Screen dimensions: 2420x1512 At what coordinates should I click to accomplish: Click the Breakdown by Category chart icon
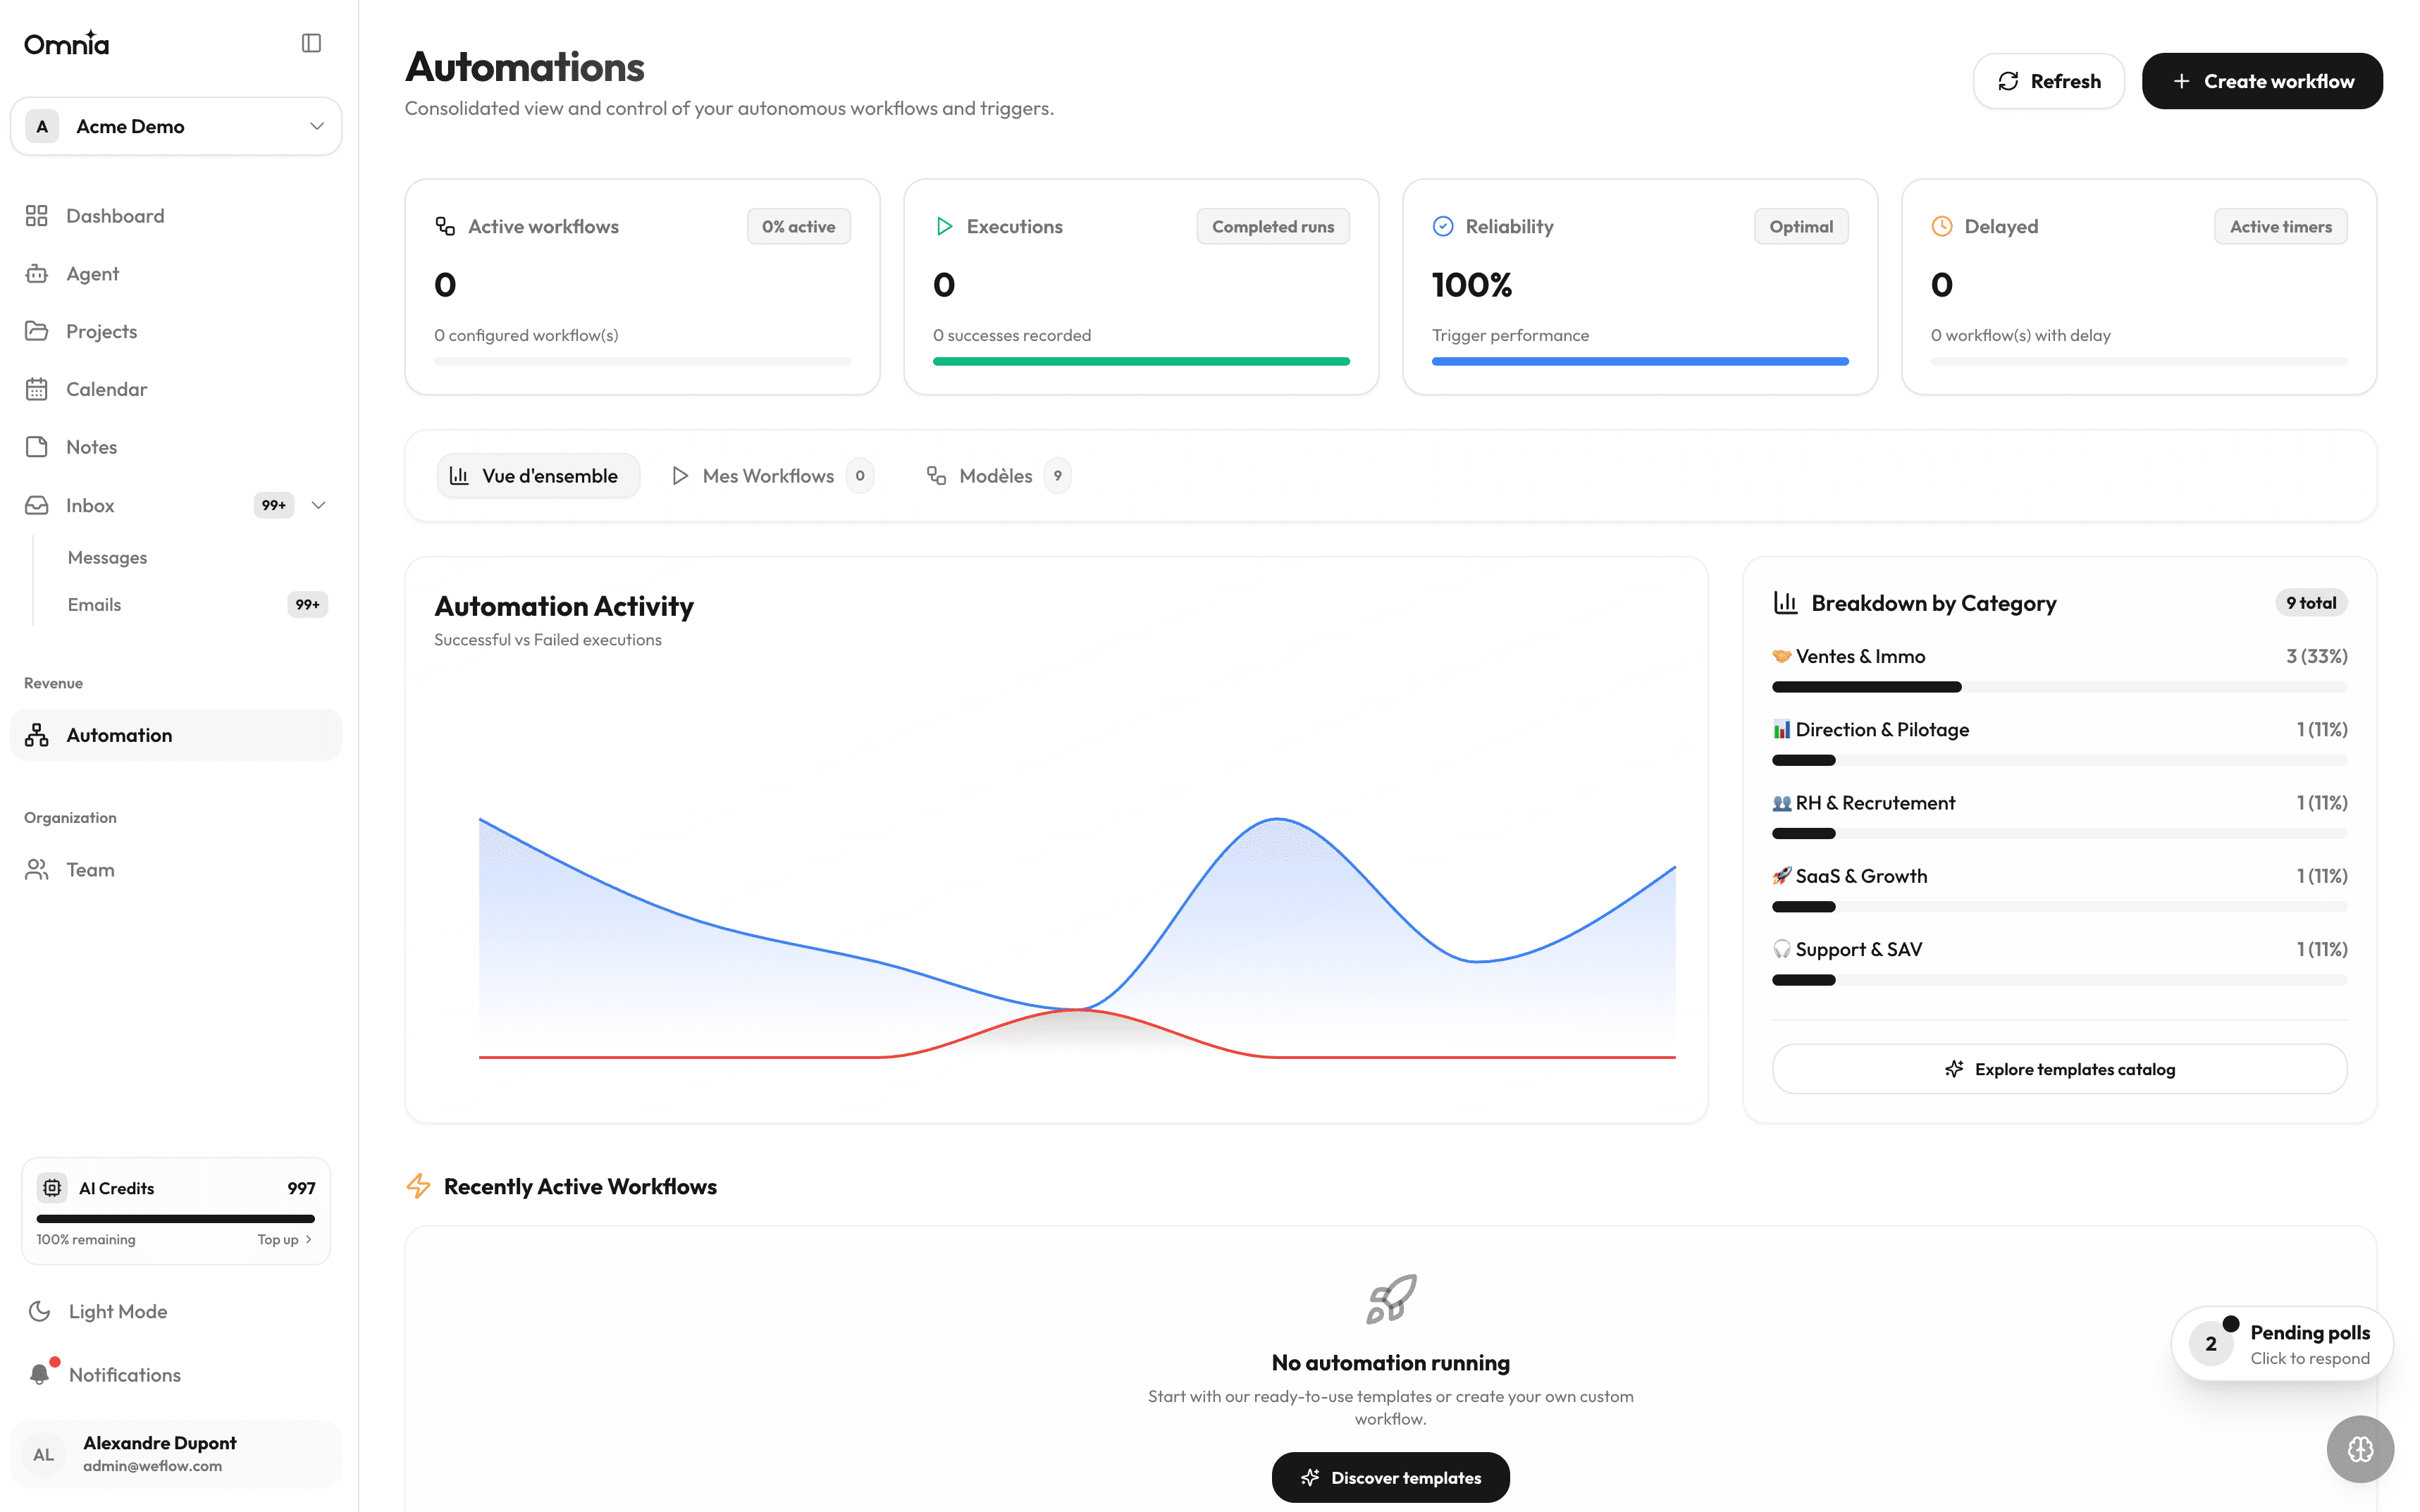pos(1786,603)
